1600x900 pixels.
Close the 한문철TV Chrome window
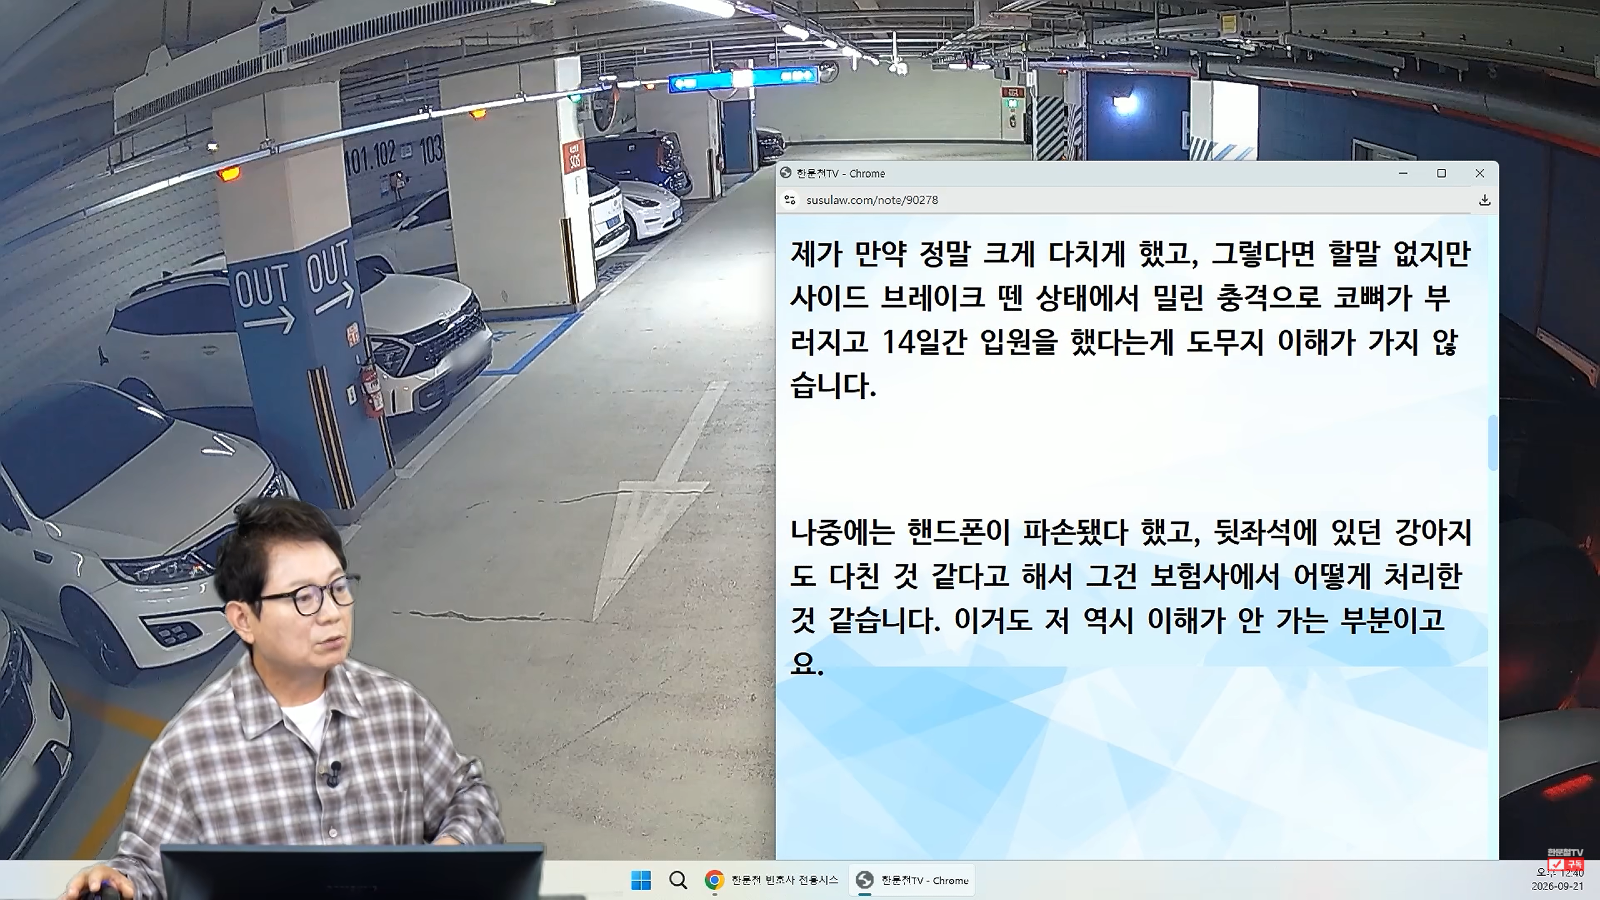1480,173
